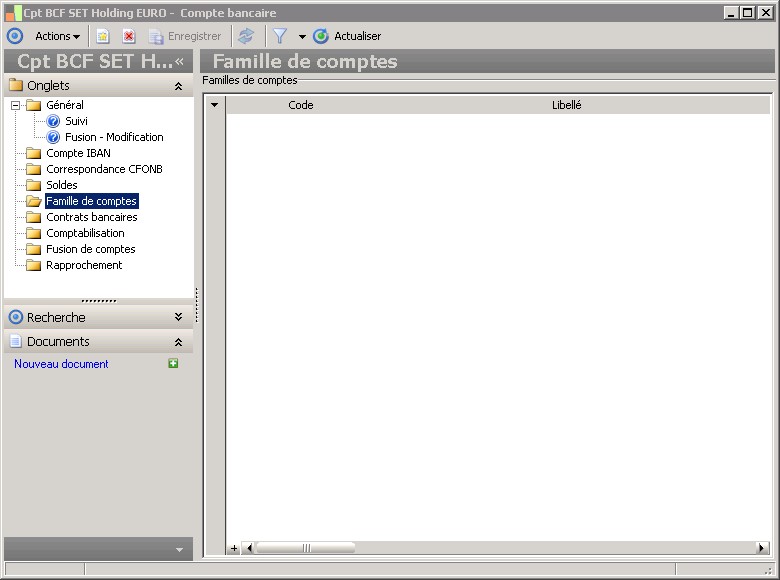Click the horizontal scrollbar right arrow
Screen dimensions: 780x580
point(762,548)
